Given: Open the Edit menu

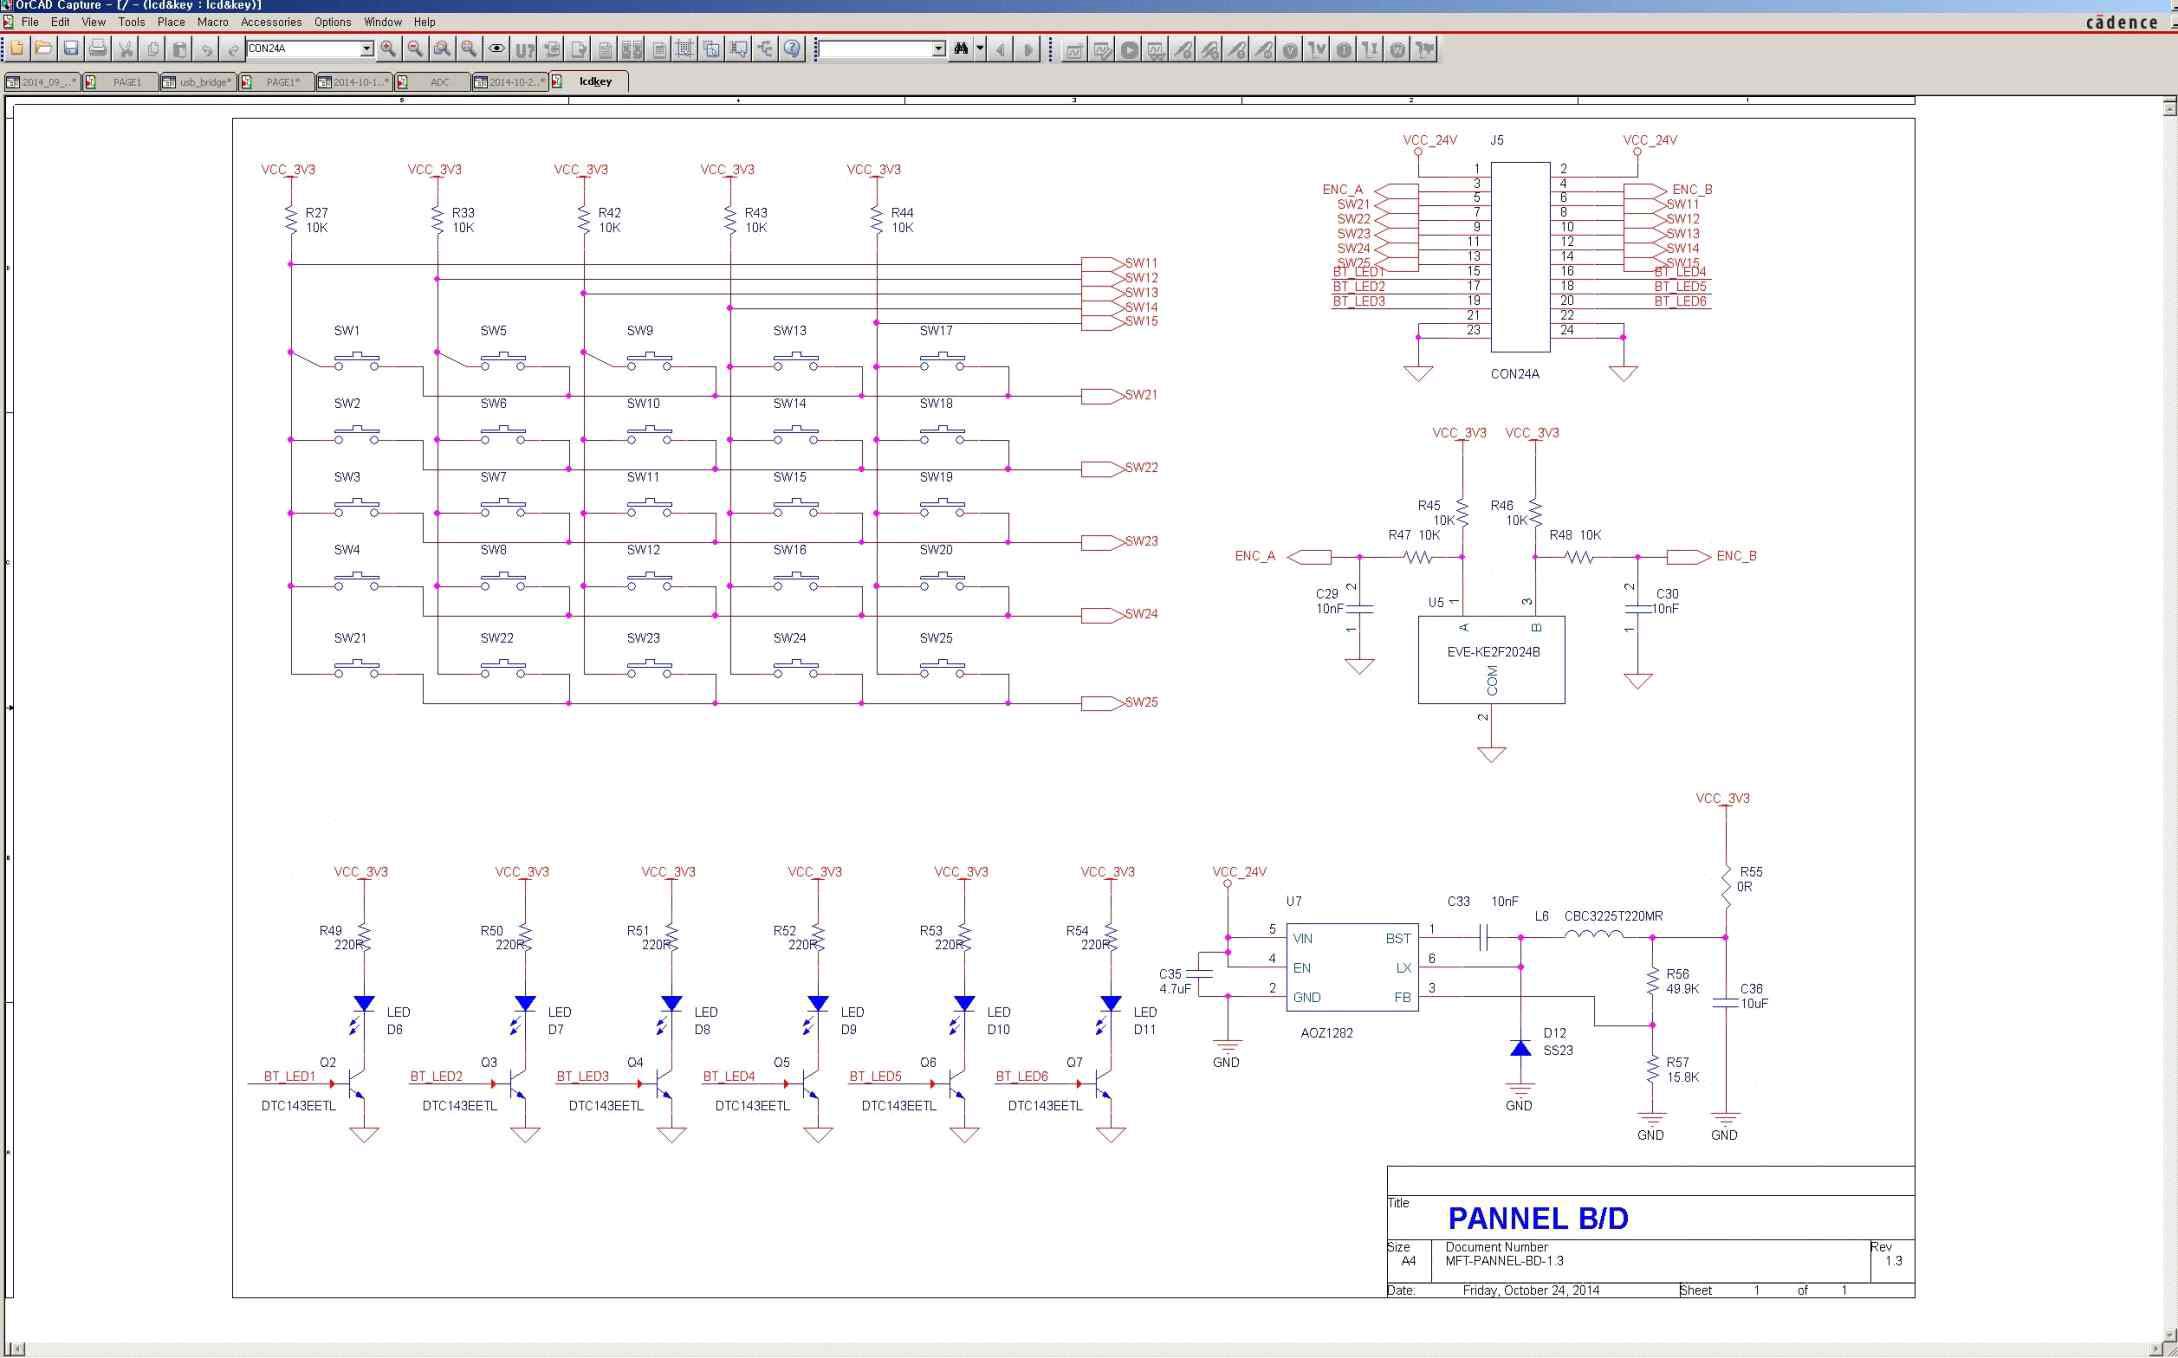Looking at the screenshot, I should (61, 22).
